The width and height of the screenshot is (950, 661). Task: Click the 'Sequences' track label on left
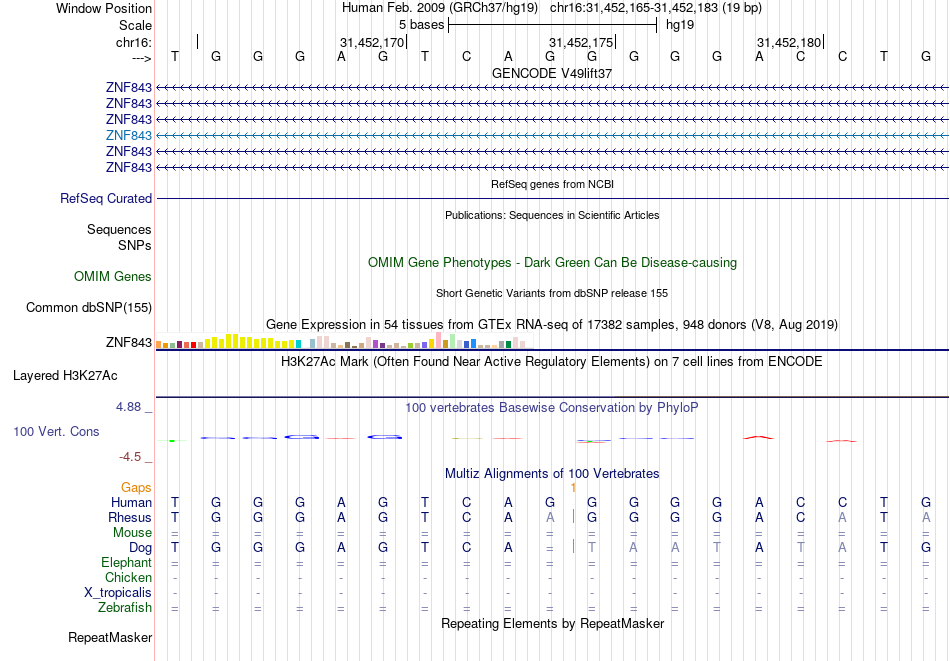coord(119,230)
